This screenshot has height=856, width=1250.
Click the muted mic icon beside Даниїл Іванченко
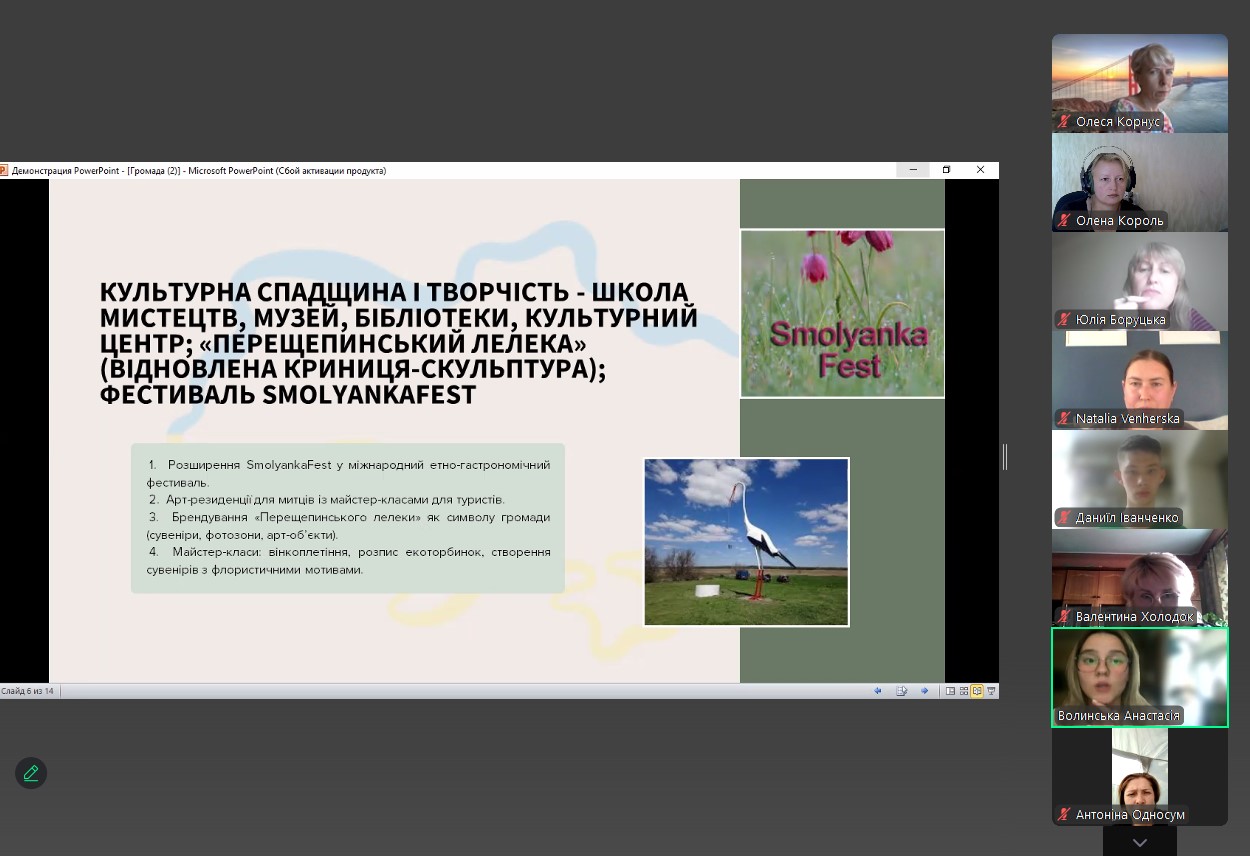(x=1065, y=518)
